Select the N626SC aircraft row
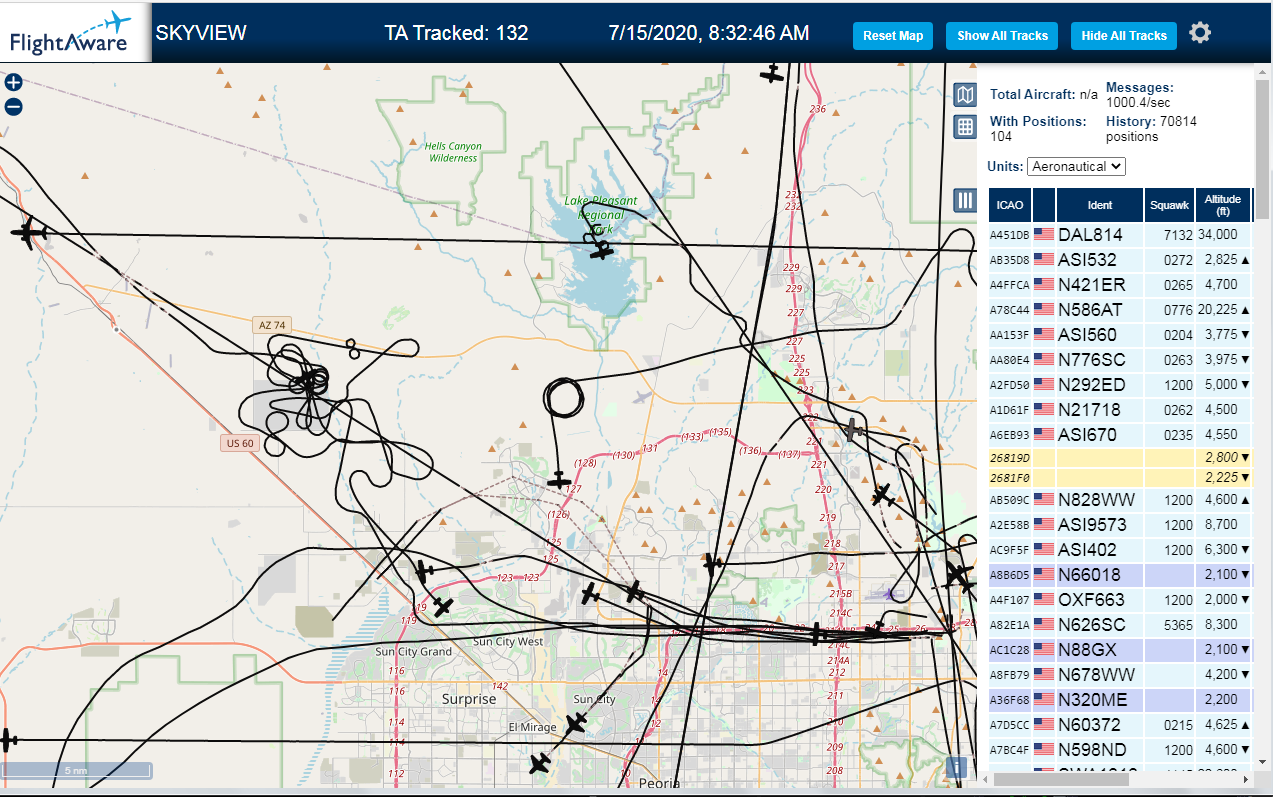Viewport: 1273px width, 797px height. pyautogui.click(x=1121, y=625)
